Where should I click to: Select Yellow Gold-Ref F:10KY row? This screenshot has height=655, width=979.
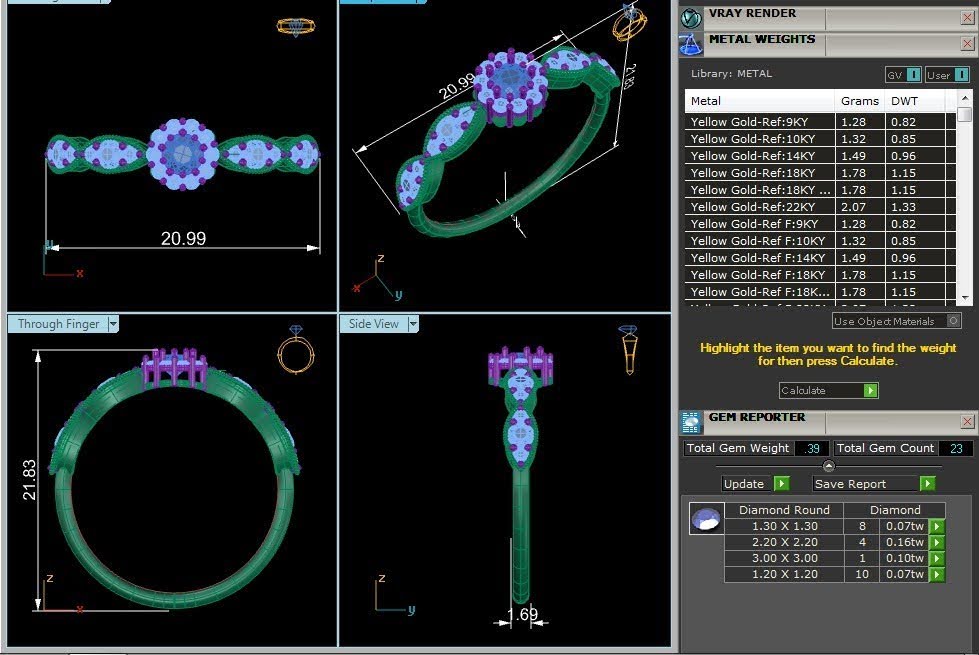pyautogui.click(x=820, y=240)
